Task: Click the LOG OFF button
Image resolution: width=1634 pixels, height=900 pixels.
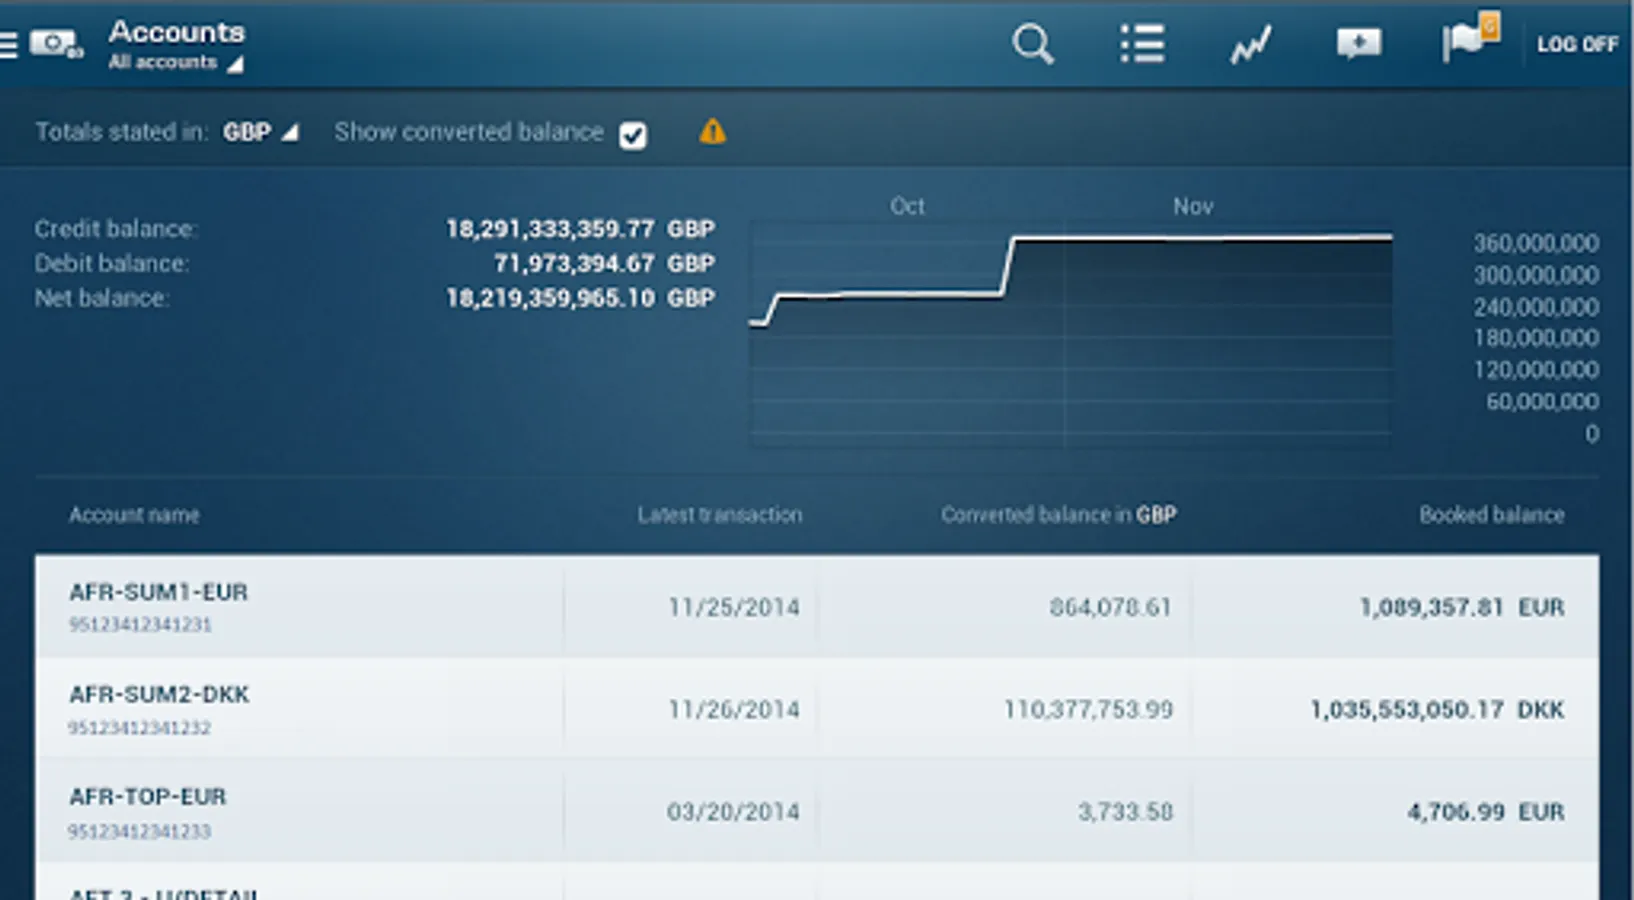Action: [1577, 44]
